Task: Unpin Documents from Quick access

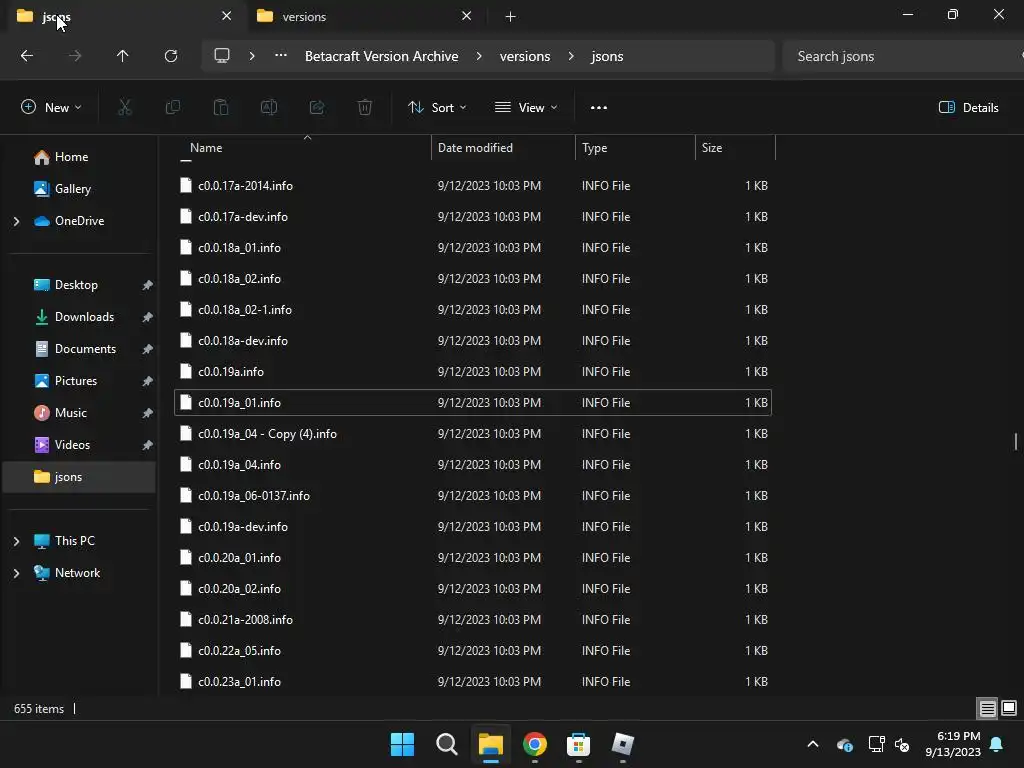Action: coord(148,349)
